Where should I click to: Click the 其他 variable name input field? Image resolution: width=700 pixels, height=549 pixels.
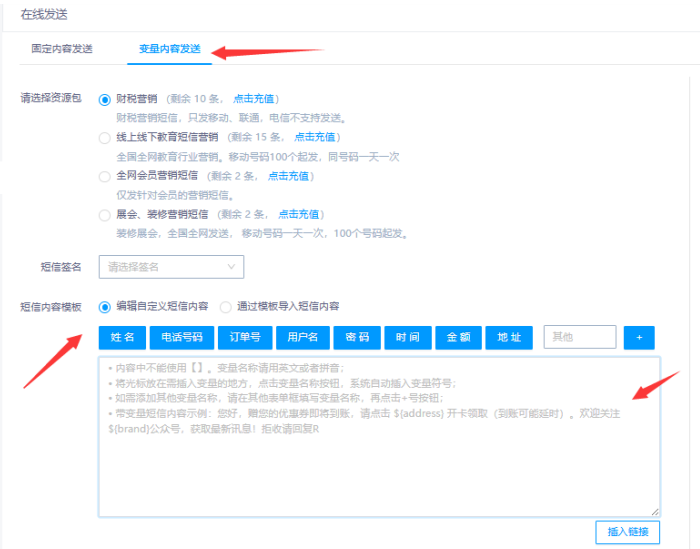tap(579, 338)
